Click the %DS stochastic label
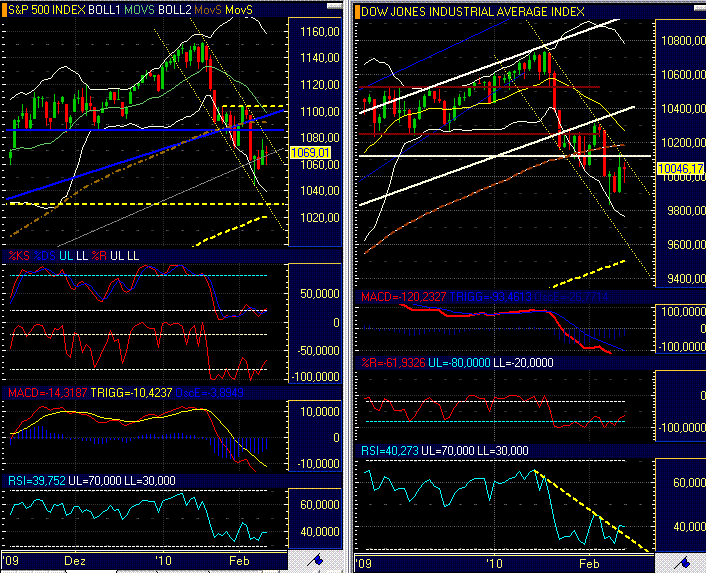 (45, 256)
